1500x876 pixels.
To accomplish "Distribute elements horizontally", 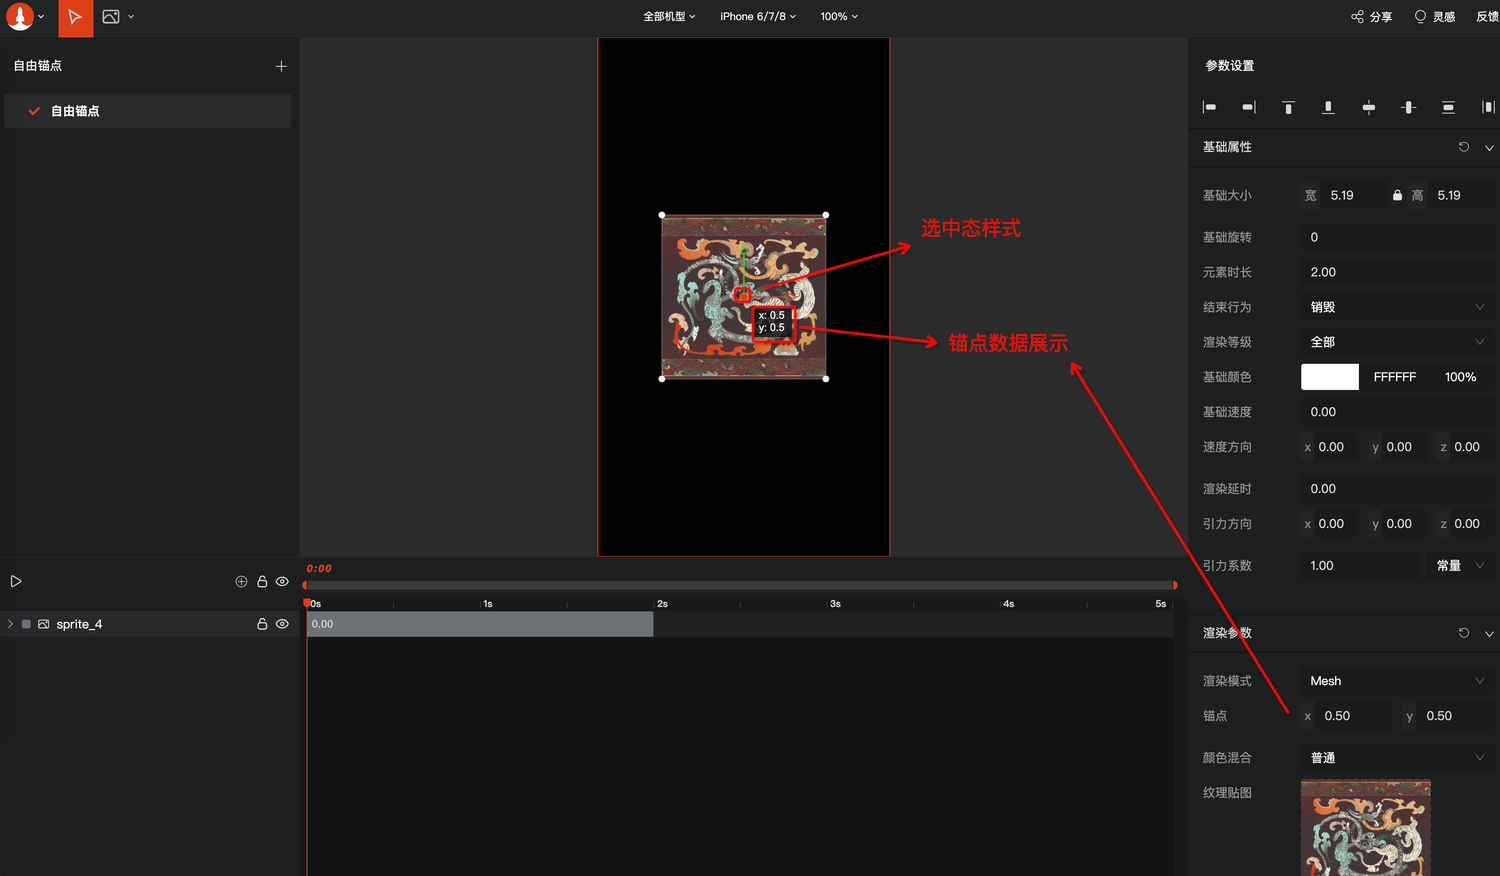I will click(x=1488, y=107).
